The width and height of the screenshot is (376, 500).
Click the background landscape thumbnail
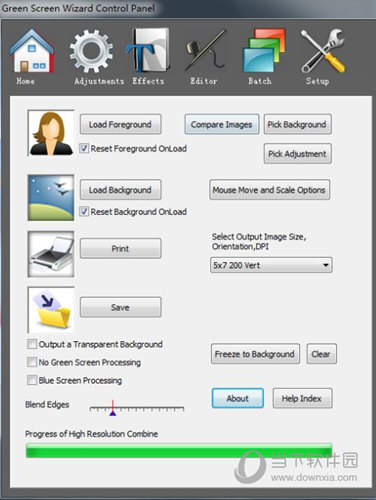pos(51,198)
